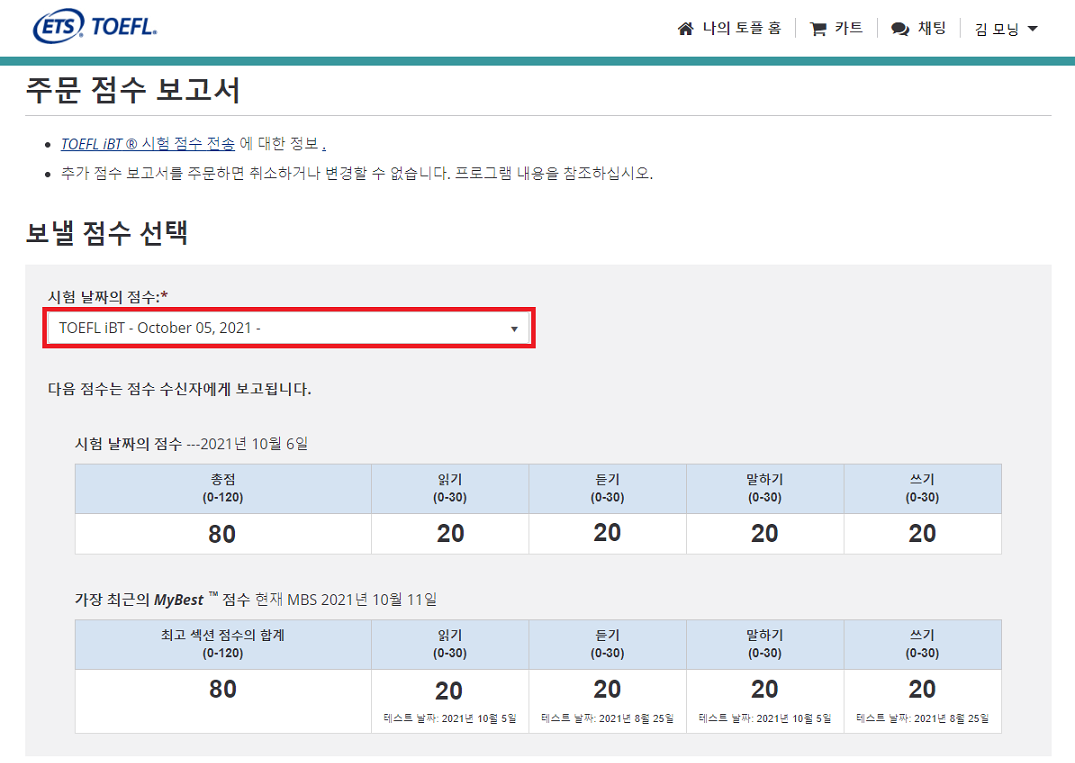Click 듣기 header in test date table
The image size is (1075, 763).
pyautogui.click(x=607, y=489)
